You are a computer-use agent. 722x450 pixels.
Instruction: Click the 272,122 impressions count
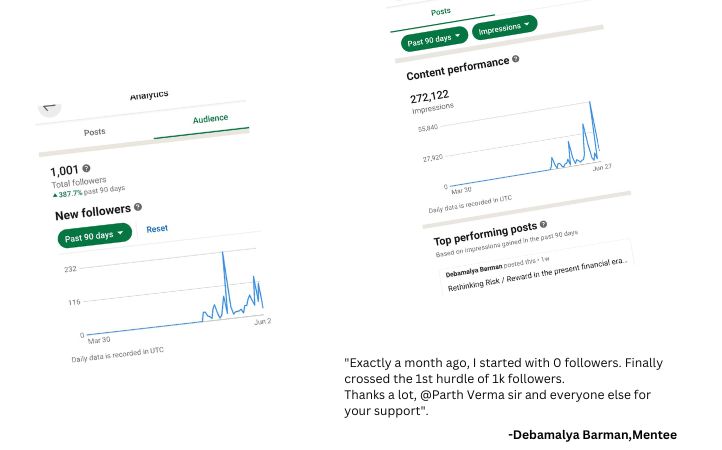[429, 97]
